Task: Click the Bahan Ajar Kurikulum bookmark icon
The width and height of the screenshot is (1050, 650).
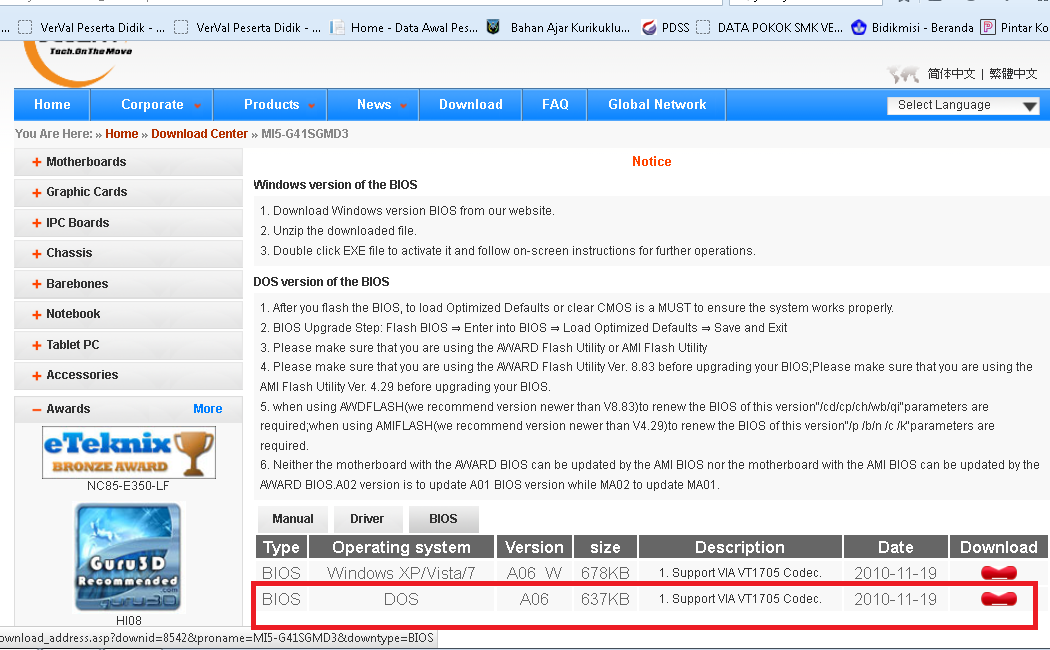Action: pyautogui.click(x=492, y=28)
